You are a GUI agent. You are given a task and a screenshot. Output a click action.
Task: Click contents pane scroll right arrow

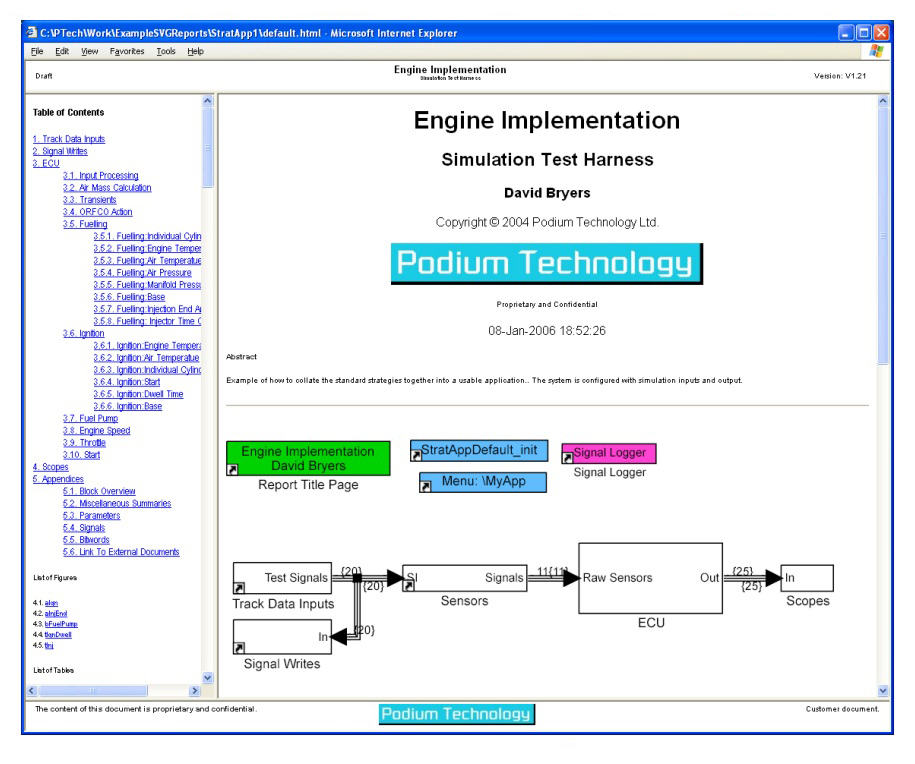pyautogui.click(x=195, y=690)
